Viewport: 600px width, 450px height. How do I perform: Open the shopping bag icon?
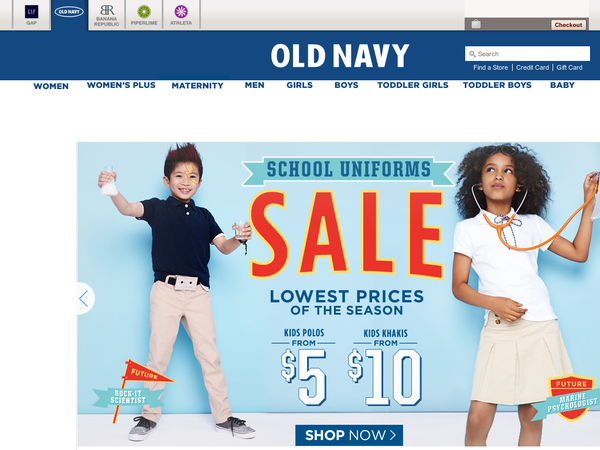pyautogui.click(x=476, y=24)
